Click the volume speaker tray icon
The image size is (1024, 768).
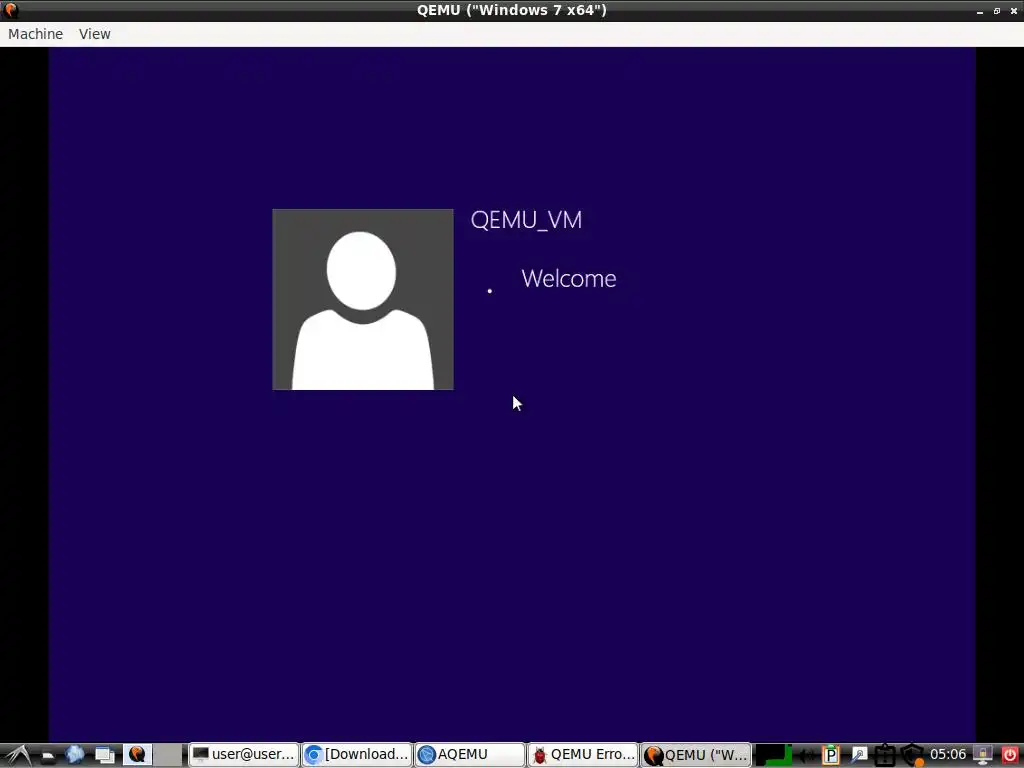click(807, 755)
